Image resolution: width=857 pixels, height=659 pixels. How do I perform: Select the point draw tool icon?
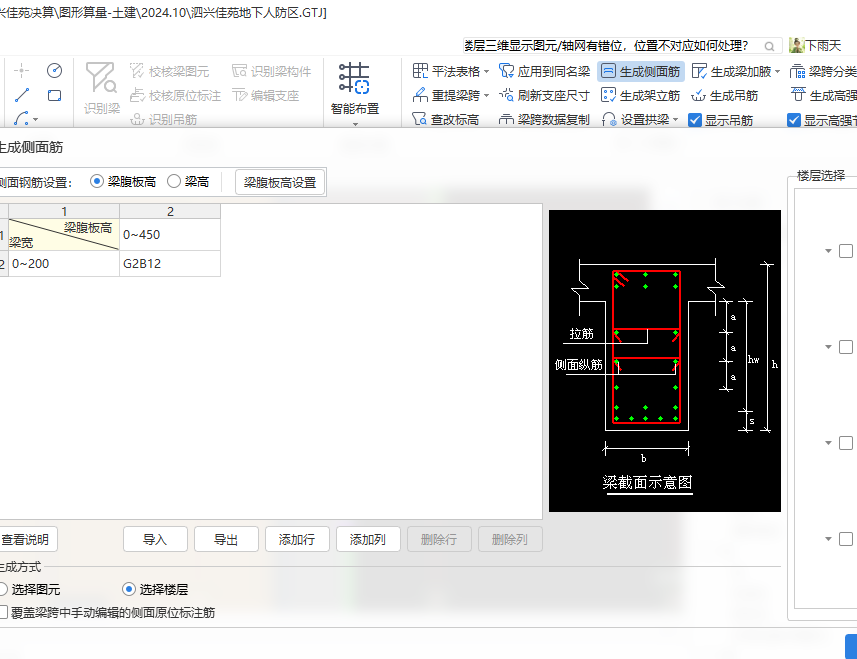tap(21, 70)
